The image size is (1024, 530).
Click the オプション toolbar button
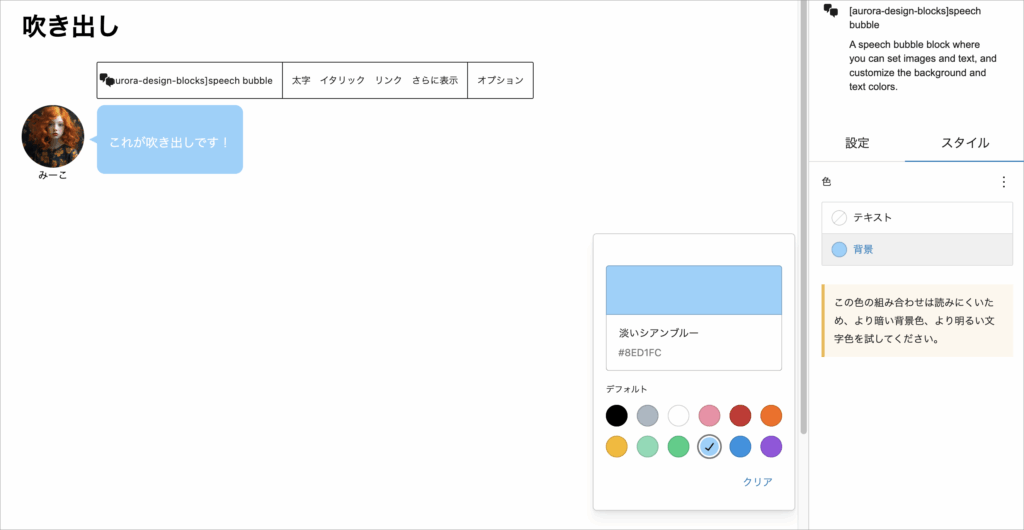[x=500, y=80]
